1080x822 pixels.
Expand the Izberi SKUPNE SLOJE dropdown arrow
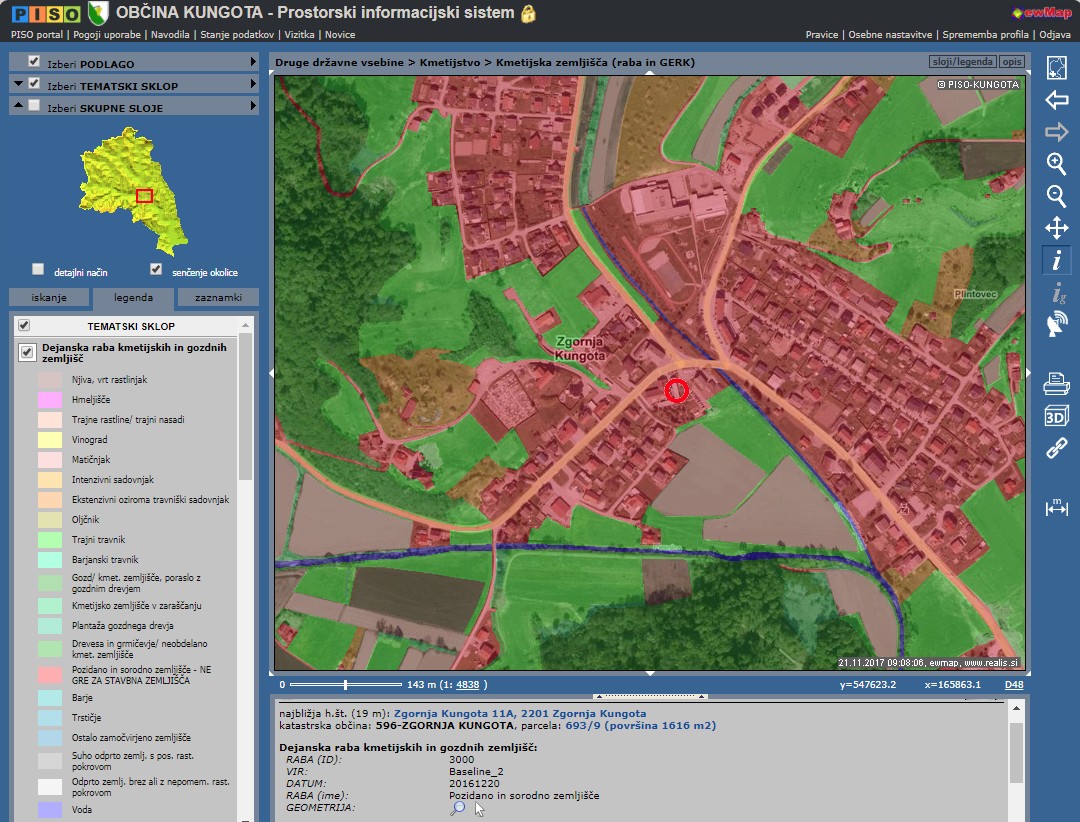click(x=253, y=107)
